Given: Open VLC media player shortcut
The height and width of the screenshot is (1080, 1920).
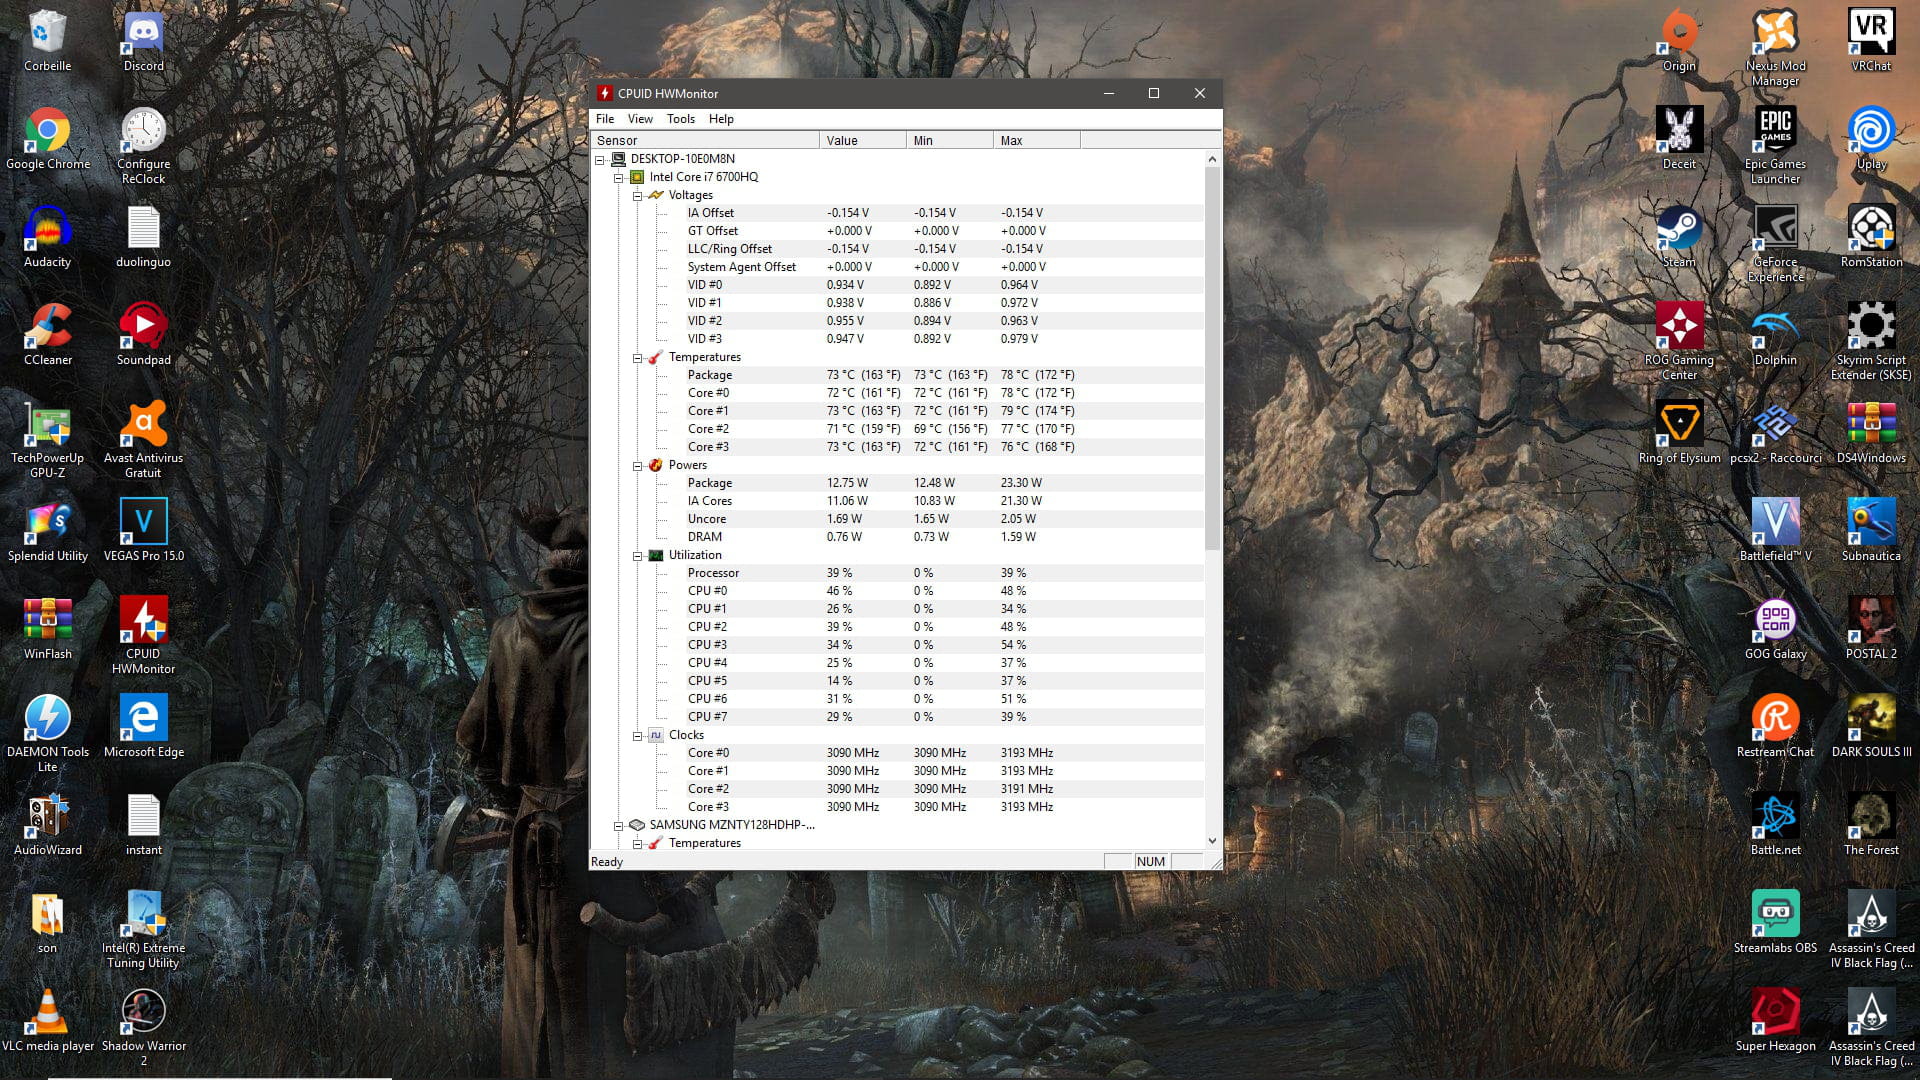Looking at the screenshot, I should (48, 1021).
